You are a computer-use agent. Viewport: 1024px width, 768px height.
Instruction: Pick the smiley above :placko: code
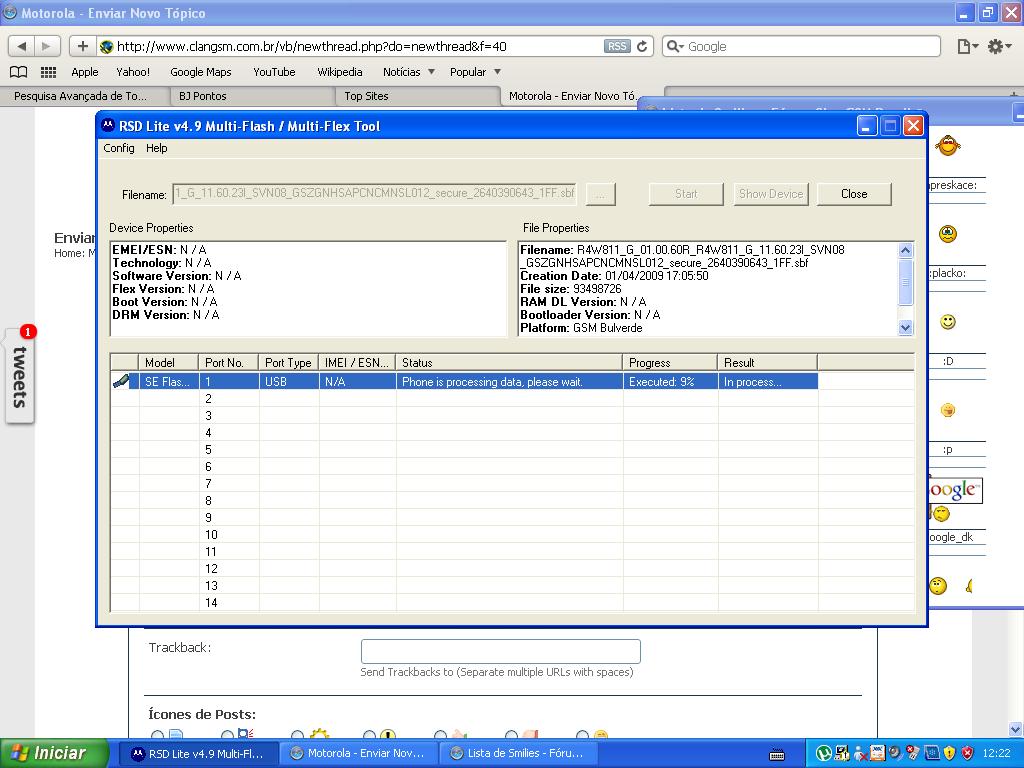(x=948, y=233)
